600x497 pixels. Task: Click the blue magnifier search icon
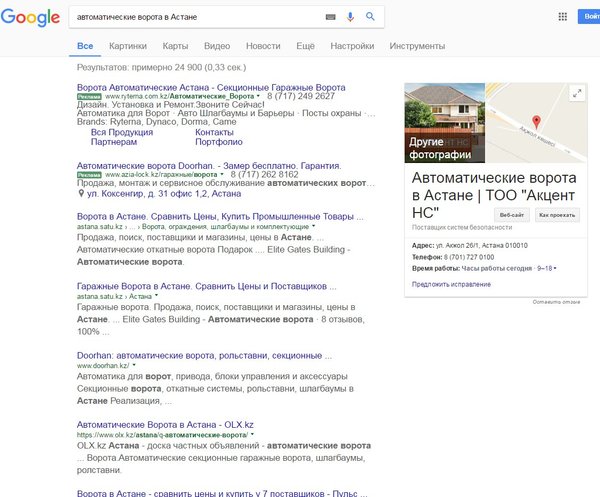pos(370,18)
